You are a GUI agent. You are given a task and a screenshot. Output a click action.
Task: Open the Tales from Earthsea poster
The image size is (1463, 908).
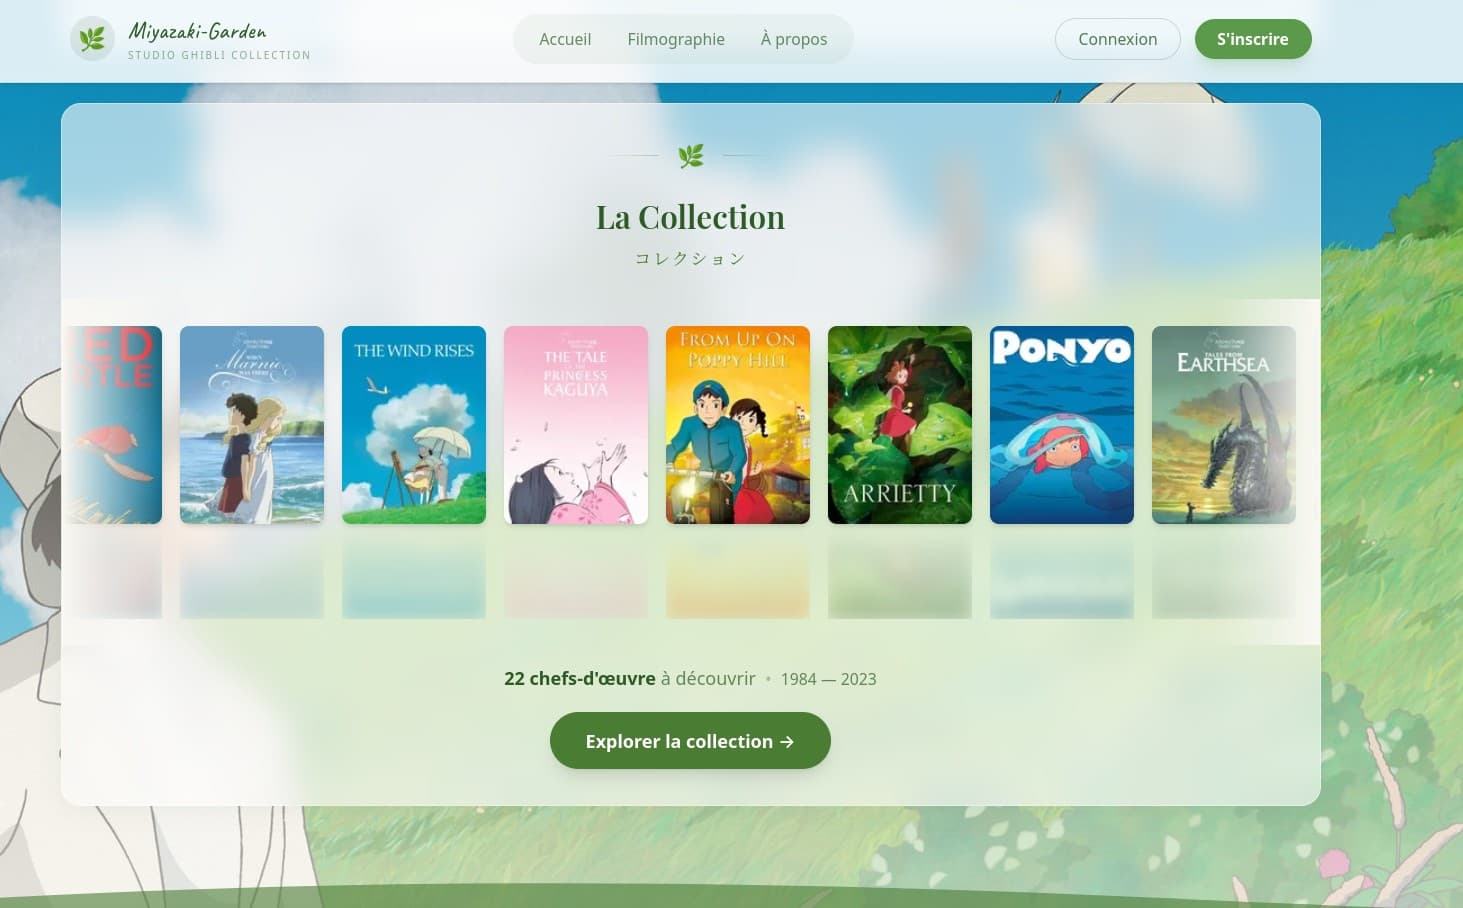pos(1224,425)
